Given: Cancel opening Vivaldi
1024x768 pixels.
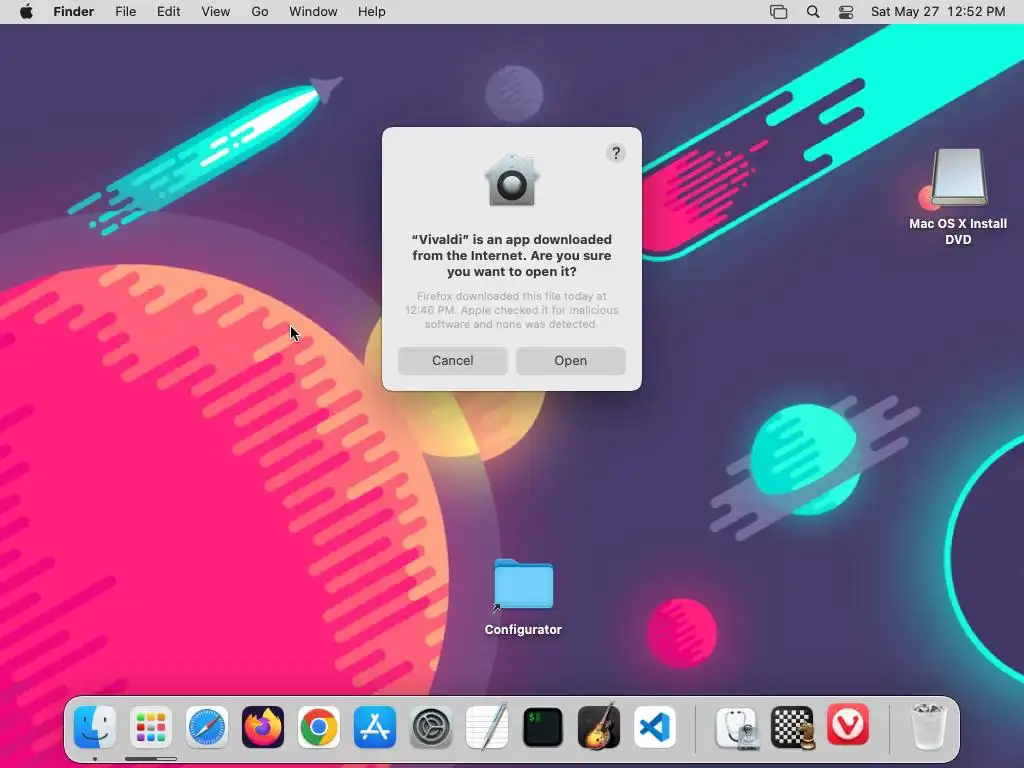Looking at the screenshot, I should [x=453, y=360].
